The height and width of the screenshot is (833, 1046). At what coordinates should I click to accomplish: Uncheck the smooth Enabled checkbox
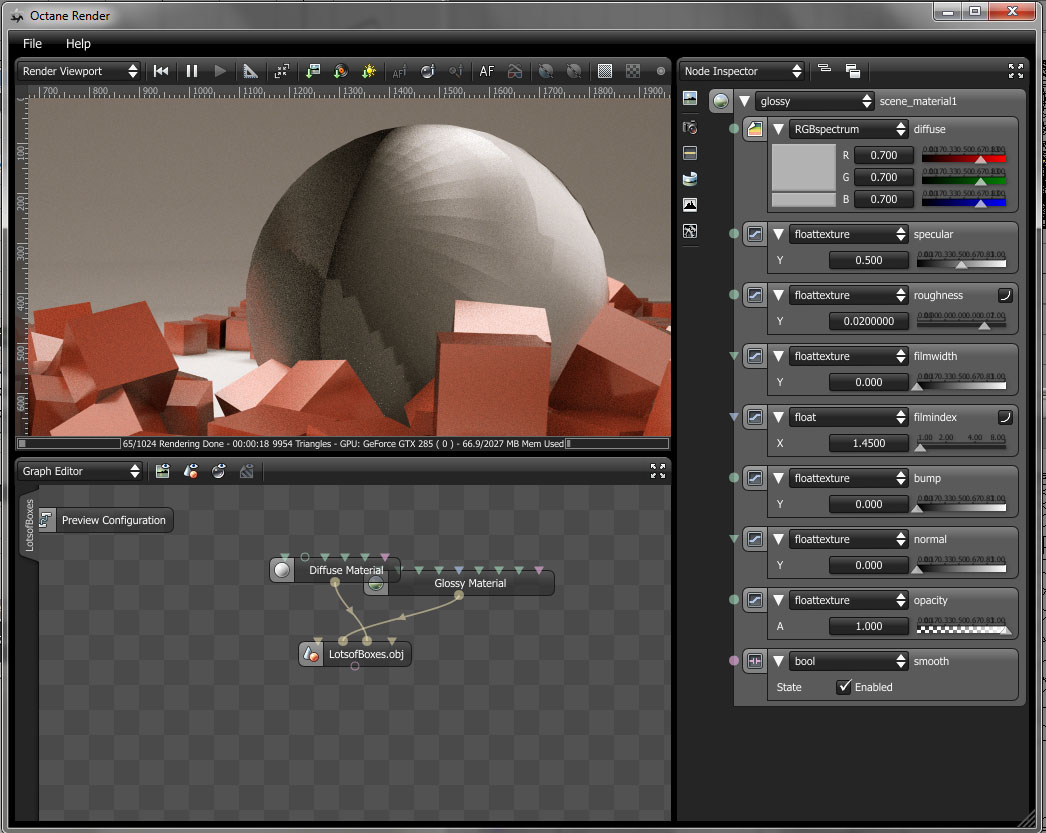pos(844,687)
